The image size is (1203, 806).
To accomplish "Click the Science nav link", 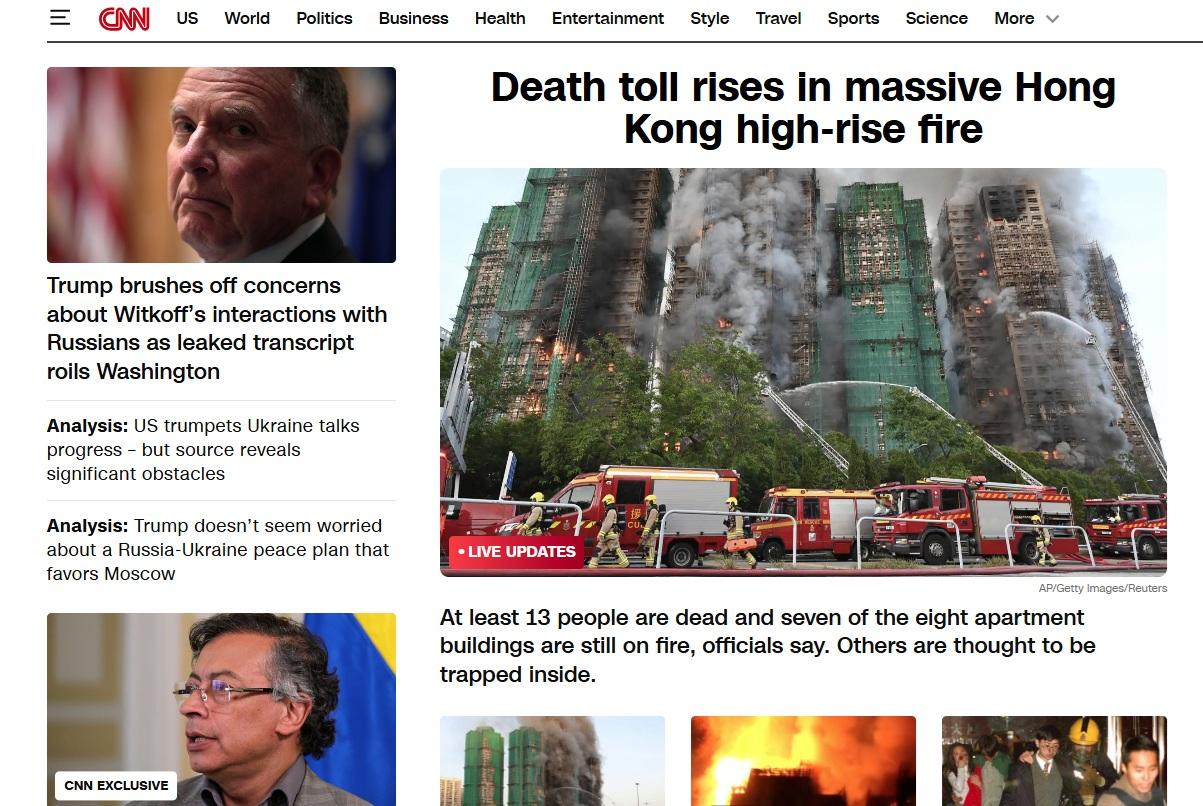I will point(936,18).
